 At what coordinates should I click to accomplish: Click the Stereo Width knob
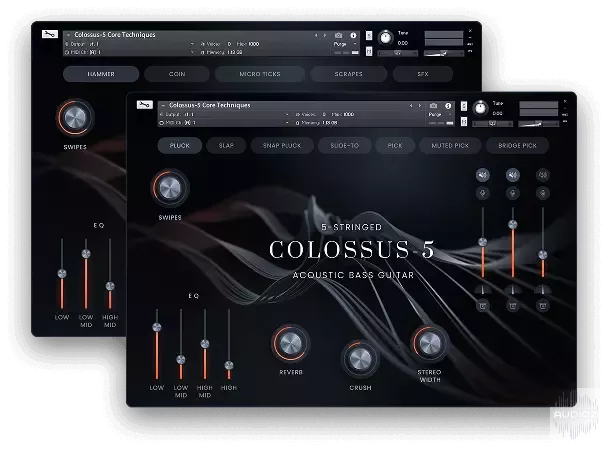click(x=430, y=344)
